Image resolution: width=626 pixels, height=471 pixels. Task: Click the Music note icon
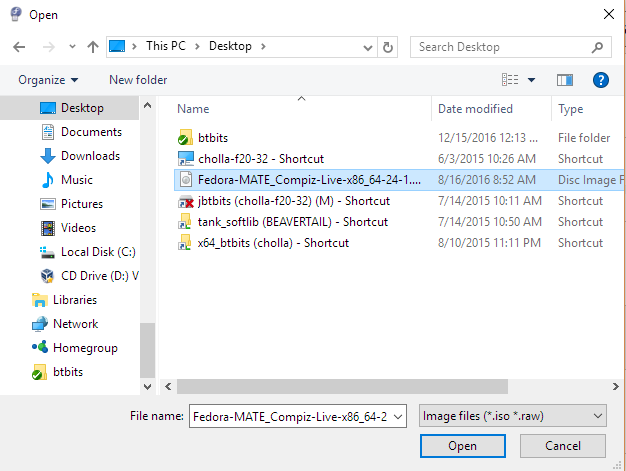tap(48, 180)
